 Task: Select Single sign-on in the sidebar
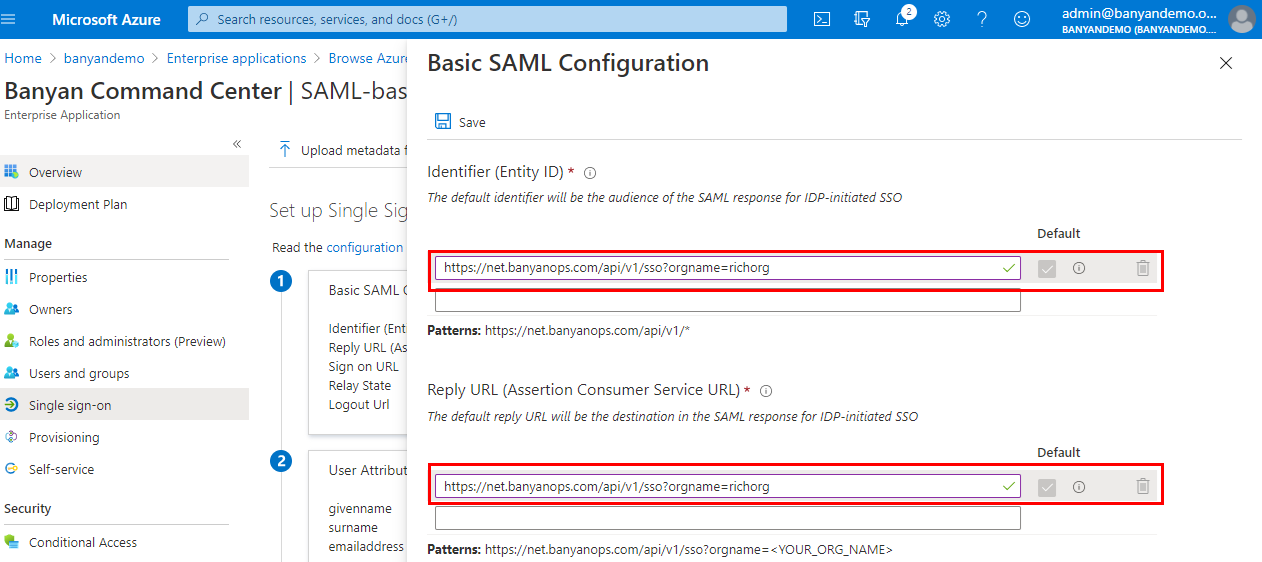[70, 405]
